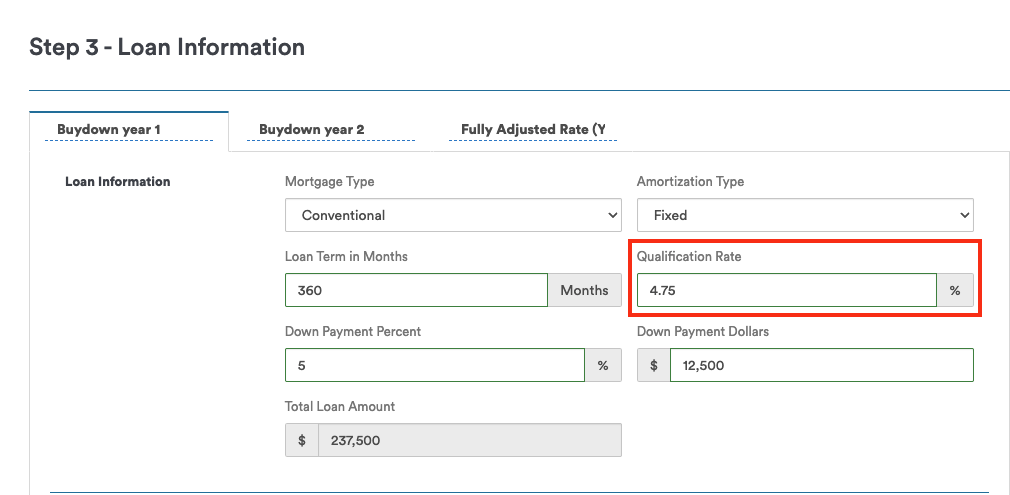Switch to Buydown year 2 tab

312,130
